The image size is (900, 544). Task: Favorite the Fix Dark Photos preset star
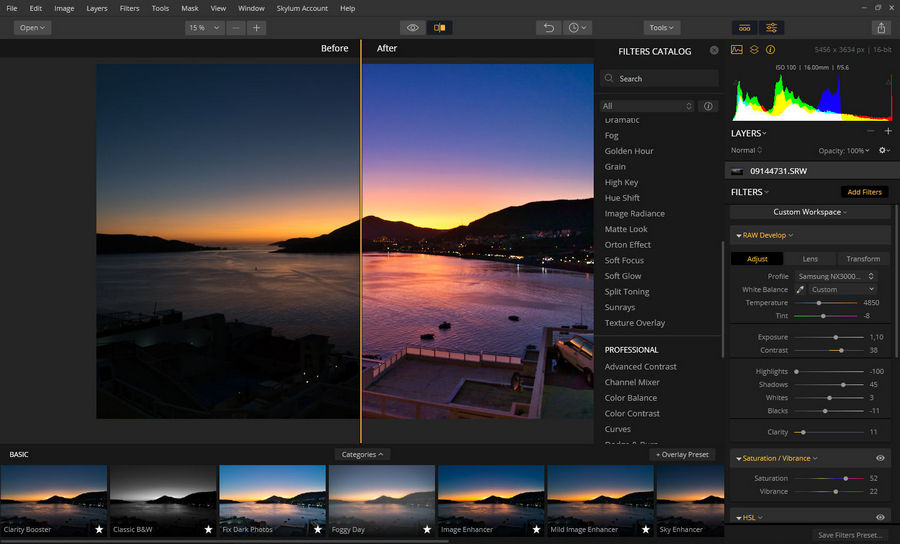[x=317, y=529]
